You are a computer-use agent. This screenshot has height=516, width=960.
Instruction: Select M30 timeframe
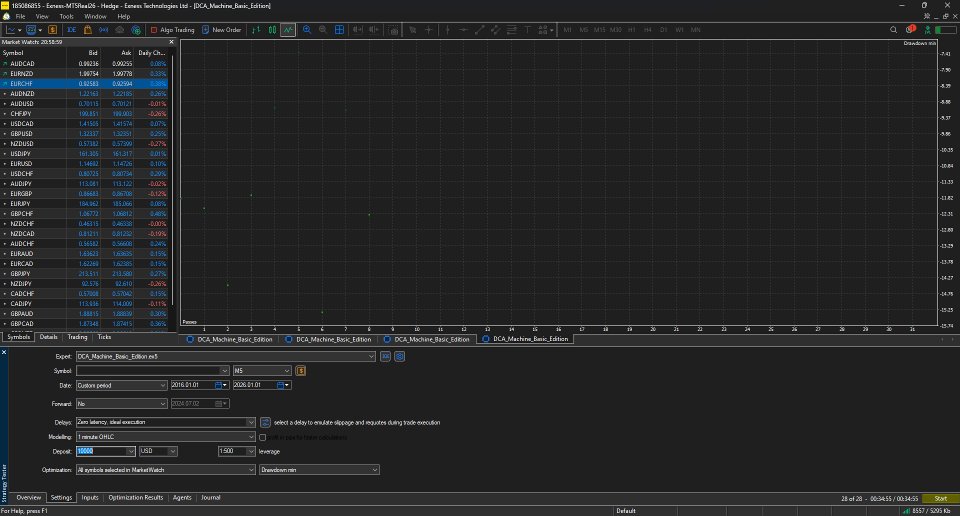(x=615, y=29)
